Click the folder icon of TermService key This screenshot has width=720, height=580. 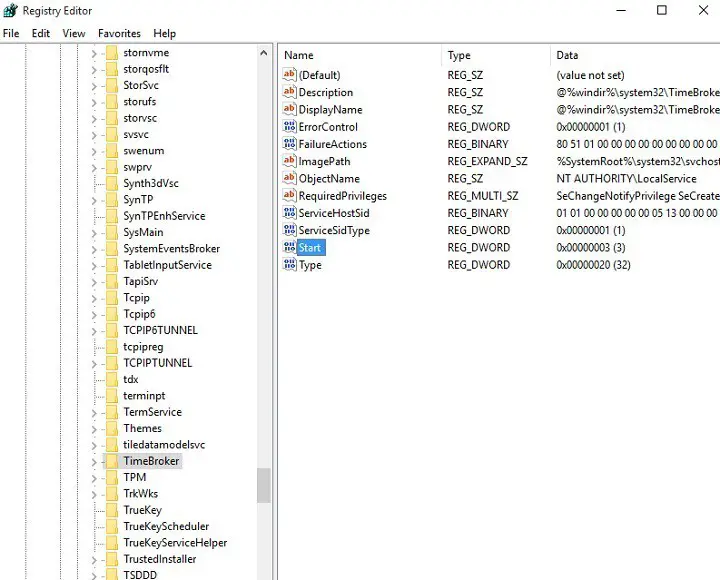(112, 412)
